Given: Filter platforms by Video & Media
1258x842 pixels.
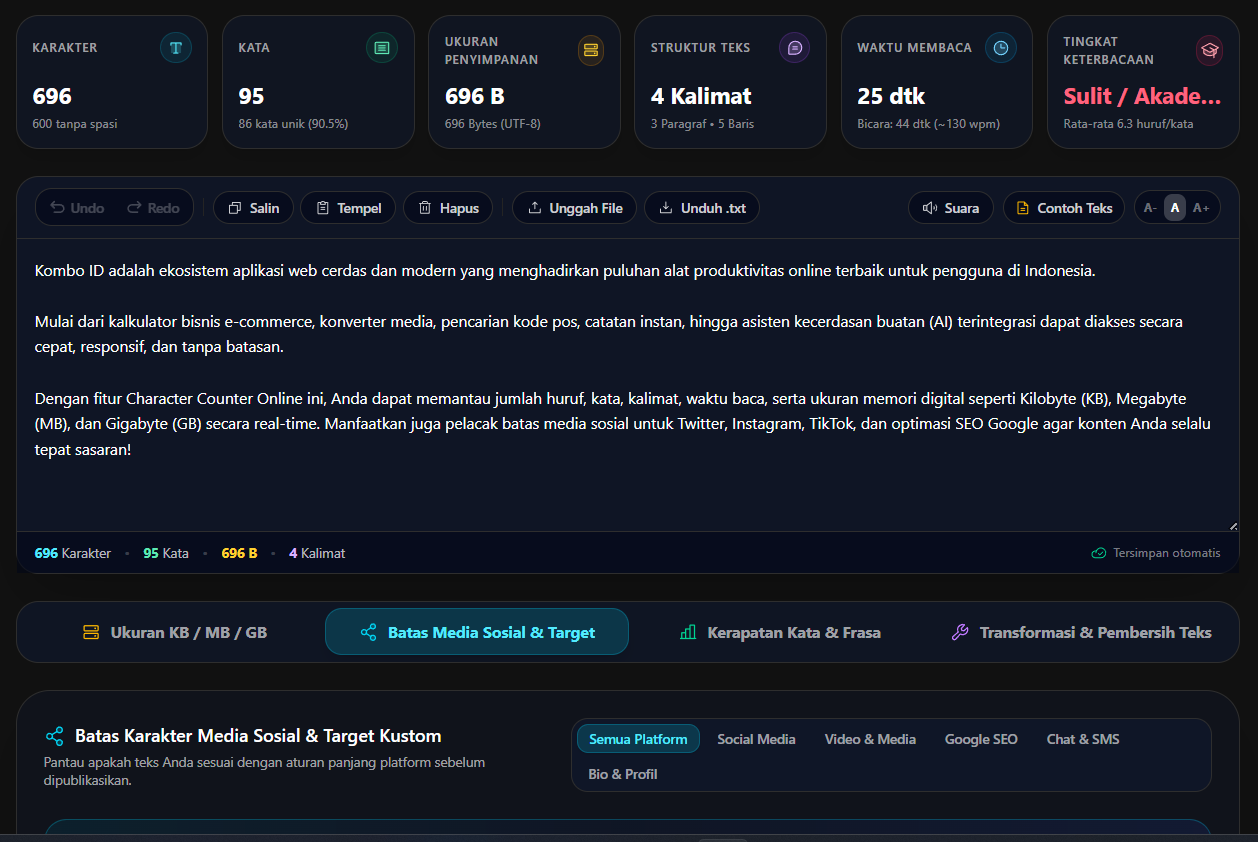Looking at the screenshot, I should point(870,739).
